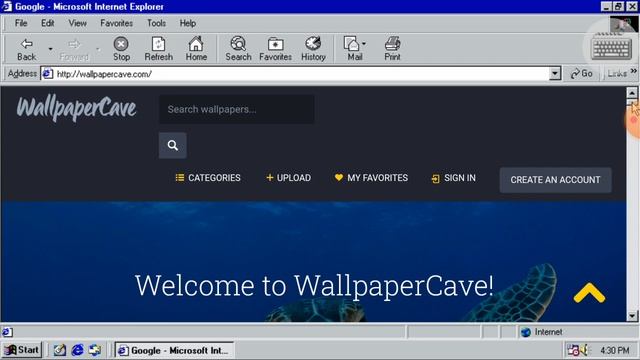Click the system tray volume icon

pyautogui.click(x=584, y=350)
